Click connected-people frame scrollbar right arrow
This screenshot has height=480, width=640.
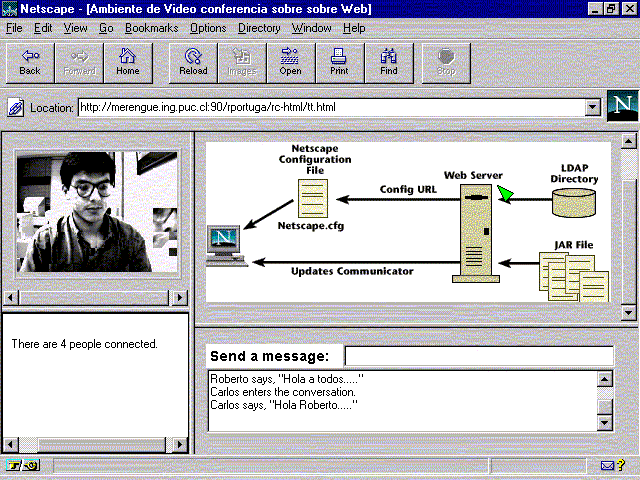[x=180, y=444]
